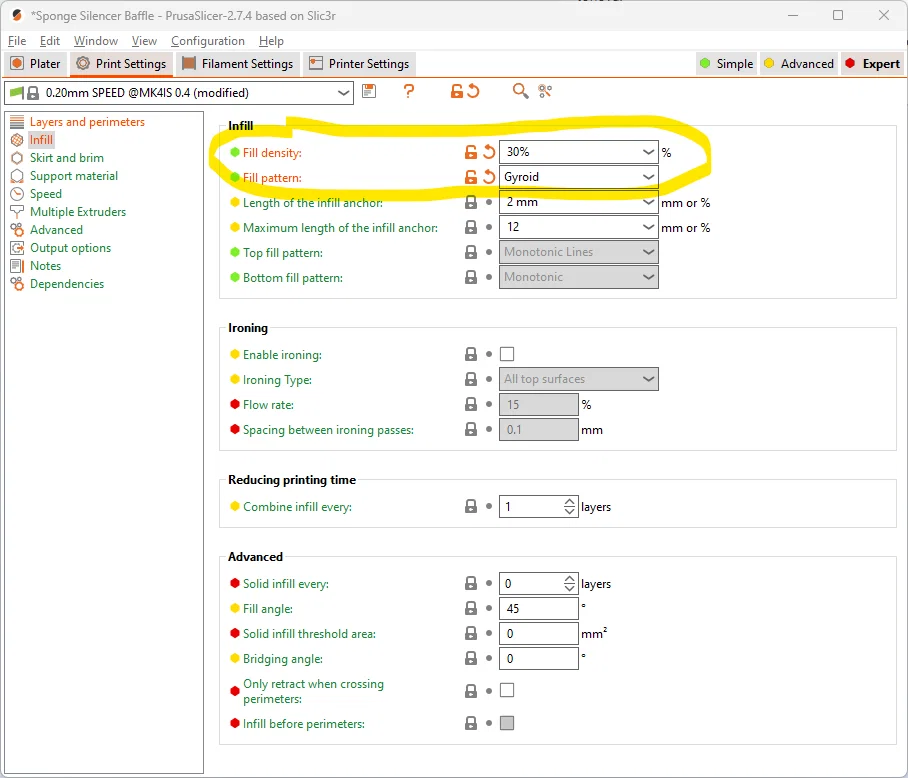
Task: Select Speed settings page
Action: click(x=45, y=193)
